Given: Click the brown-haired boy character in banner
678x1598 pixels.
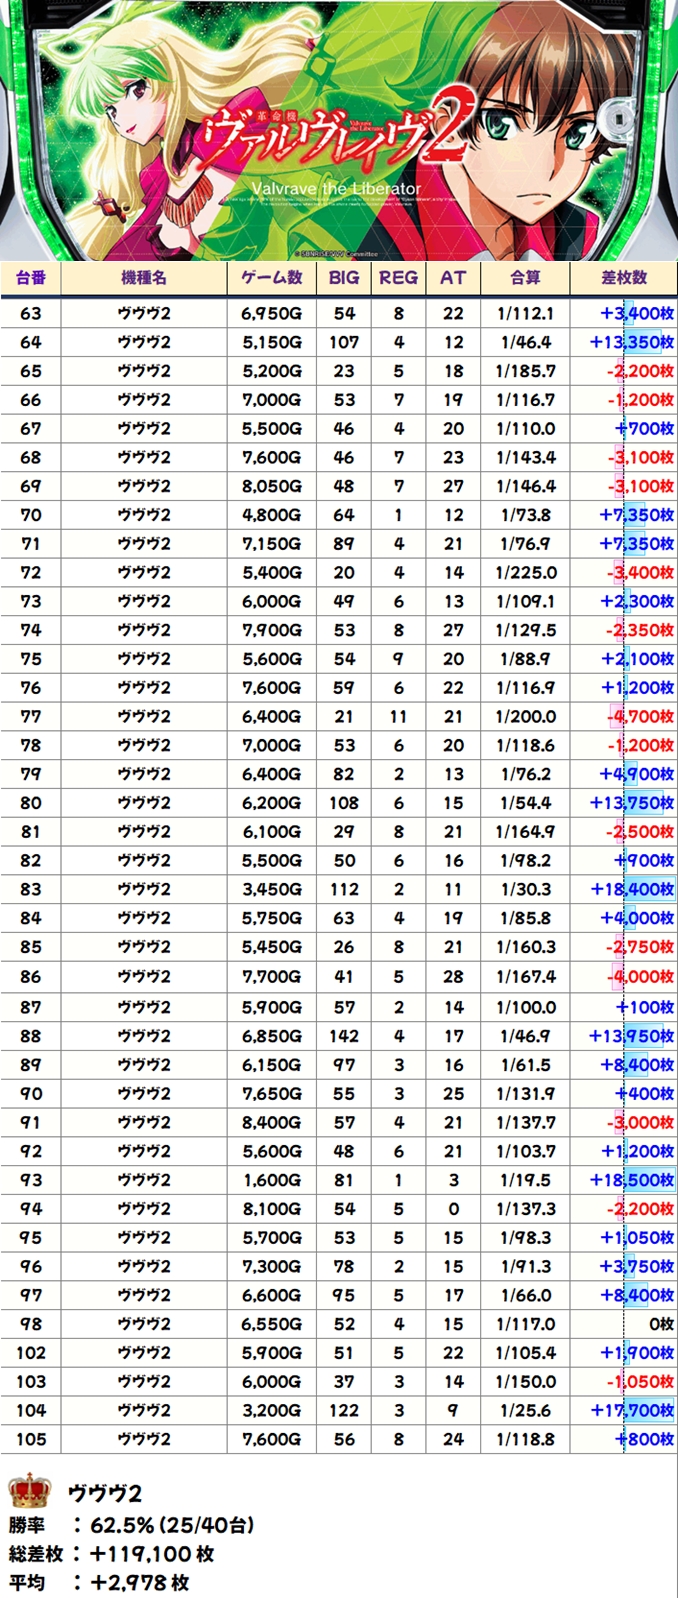Looking at the screenshot, I should coord(545,140).
